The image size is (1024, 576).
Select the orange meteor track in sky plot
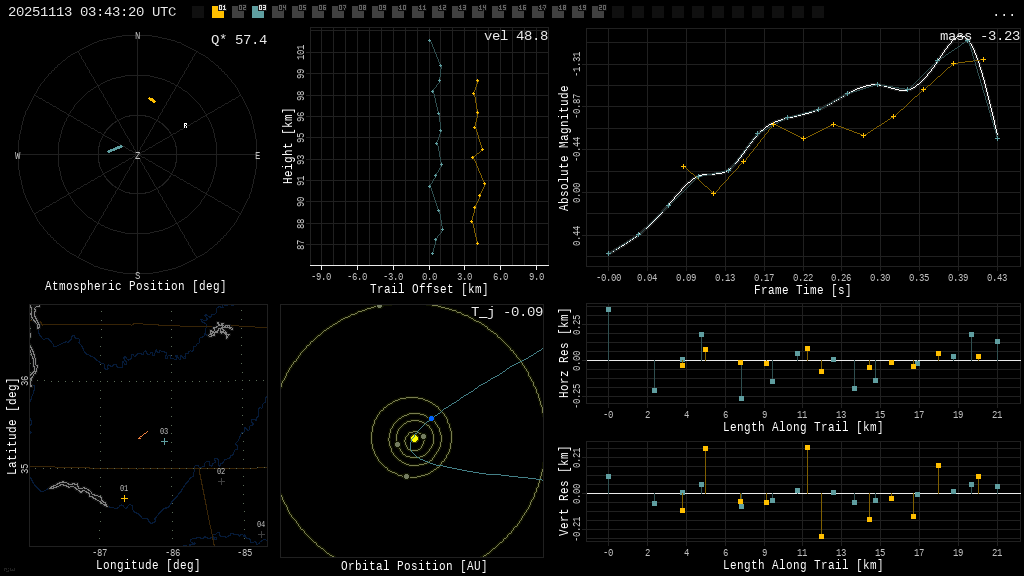click(152, 100)
